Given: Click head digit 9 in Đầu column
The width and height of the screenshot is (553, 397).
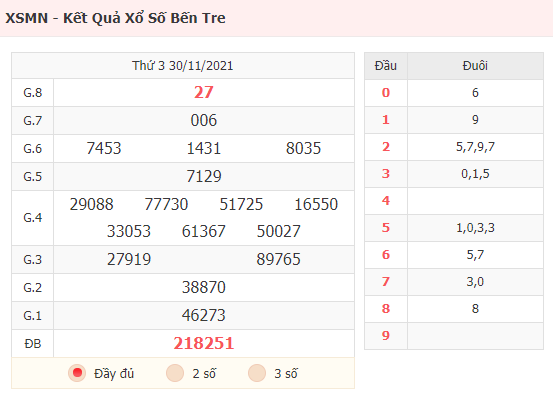Looking at the screenshot, I should tap(386, 335).
